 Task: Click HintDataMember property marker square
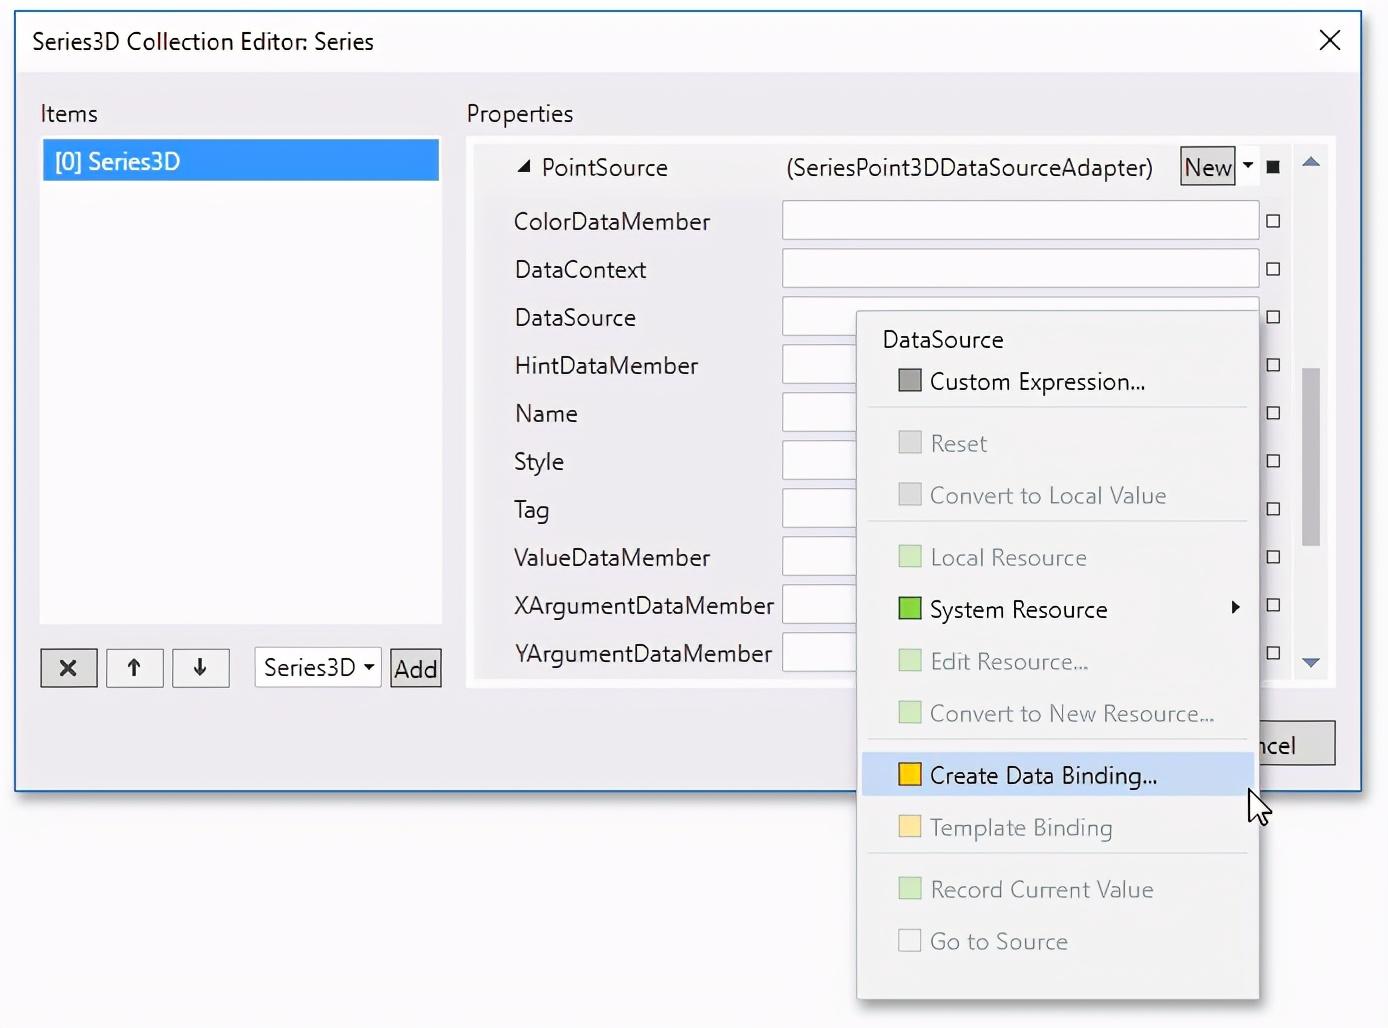pos(1273,365)
